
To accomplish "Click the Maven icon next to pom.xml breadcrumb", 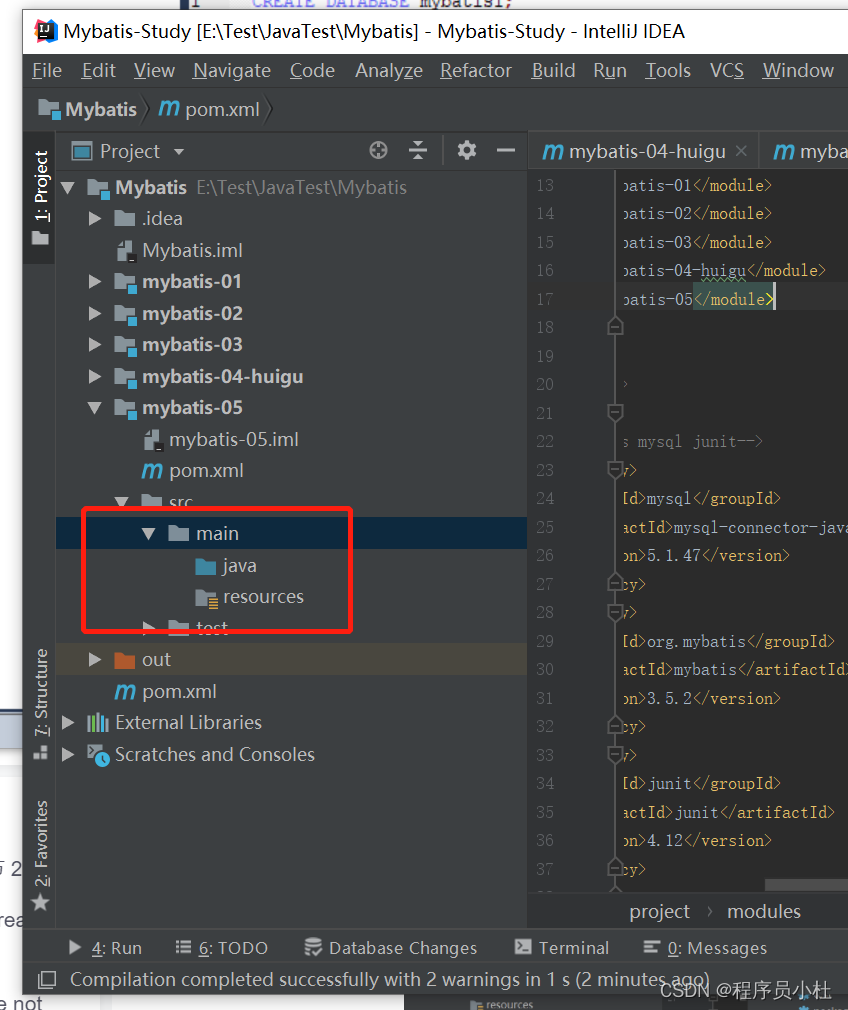I will click(x=169, y=108).
